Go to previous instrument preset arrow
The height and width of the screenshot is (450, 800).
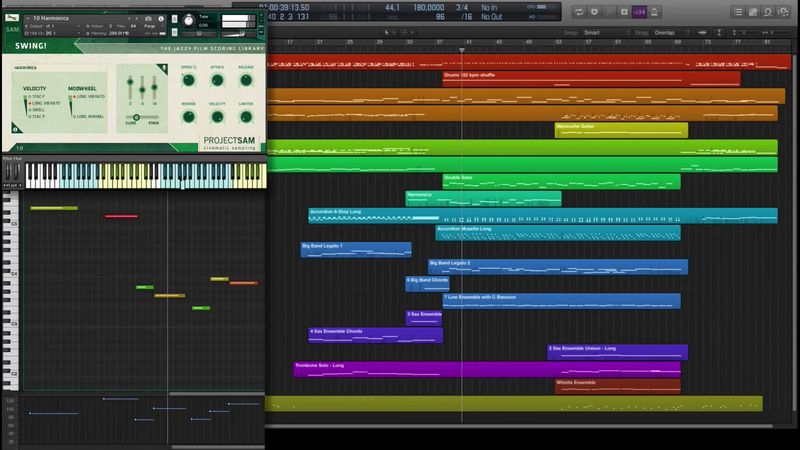[129, 18]
